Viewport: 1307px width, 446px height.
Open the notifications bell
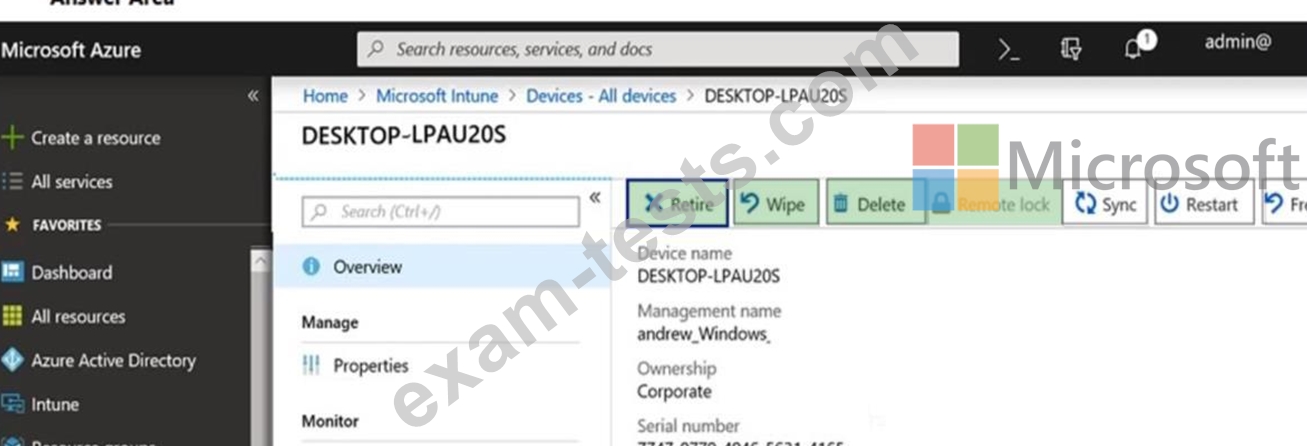pos(1136,47)
